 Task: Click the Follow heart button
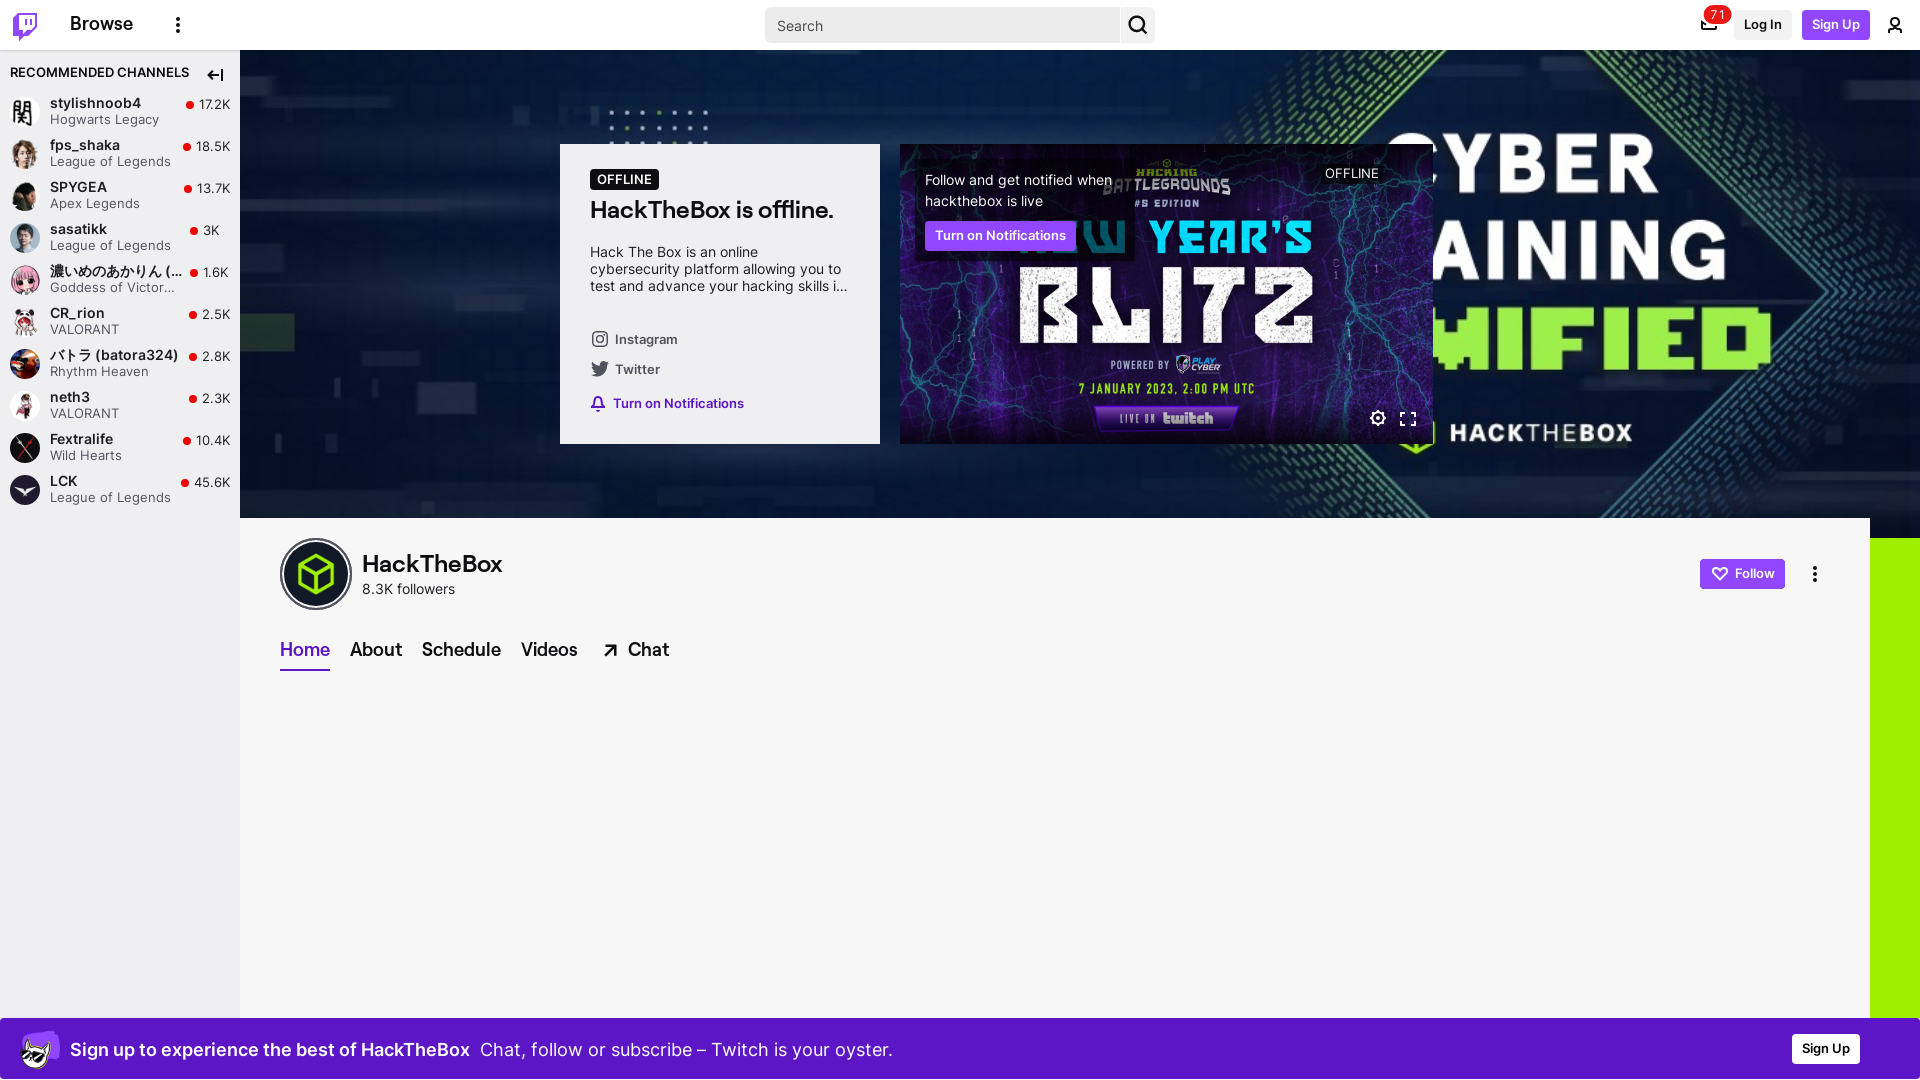pyautogui.click(x=1742, y=574)
